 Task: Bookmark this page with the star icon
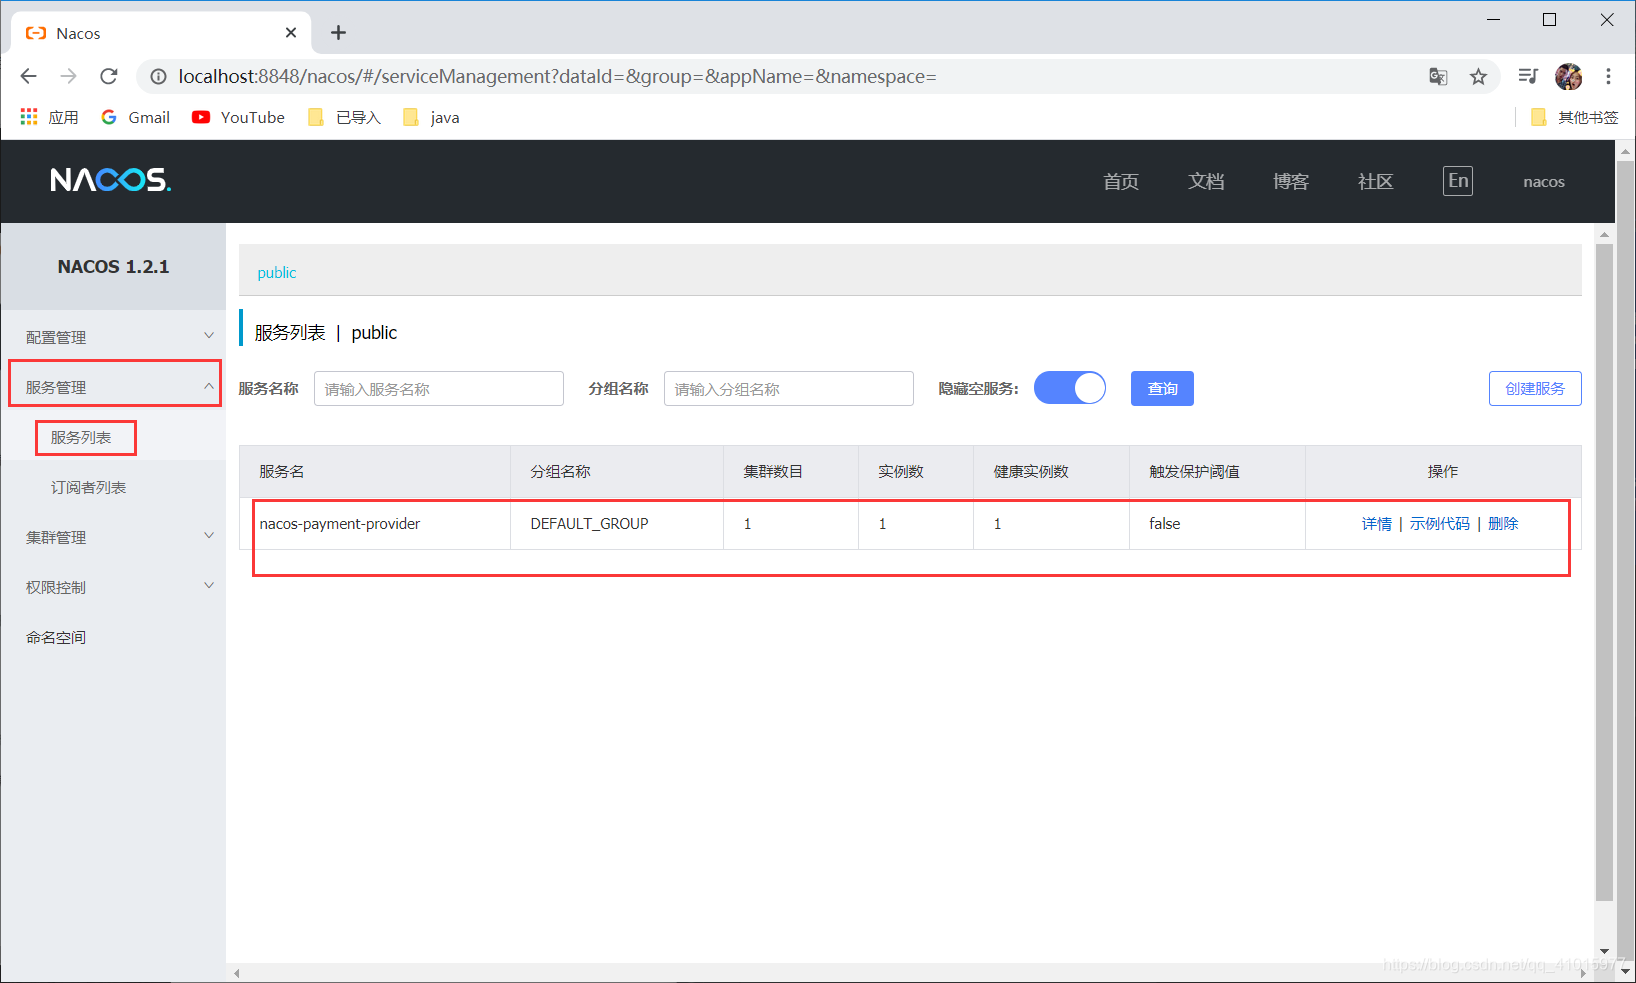coord(1478,77)
